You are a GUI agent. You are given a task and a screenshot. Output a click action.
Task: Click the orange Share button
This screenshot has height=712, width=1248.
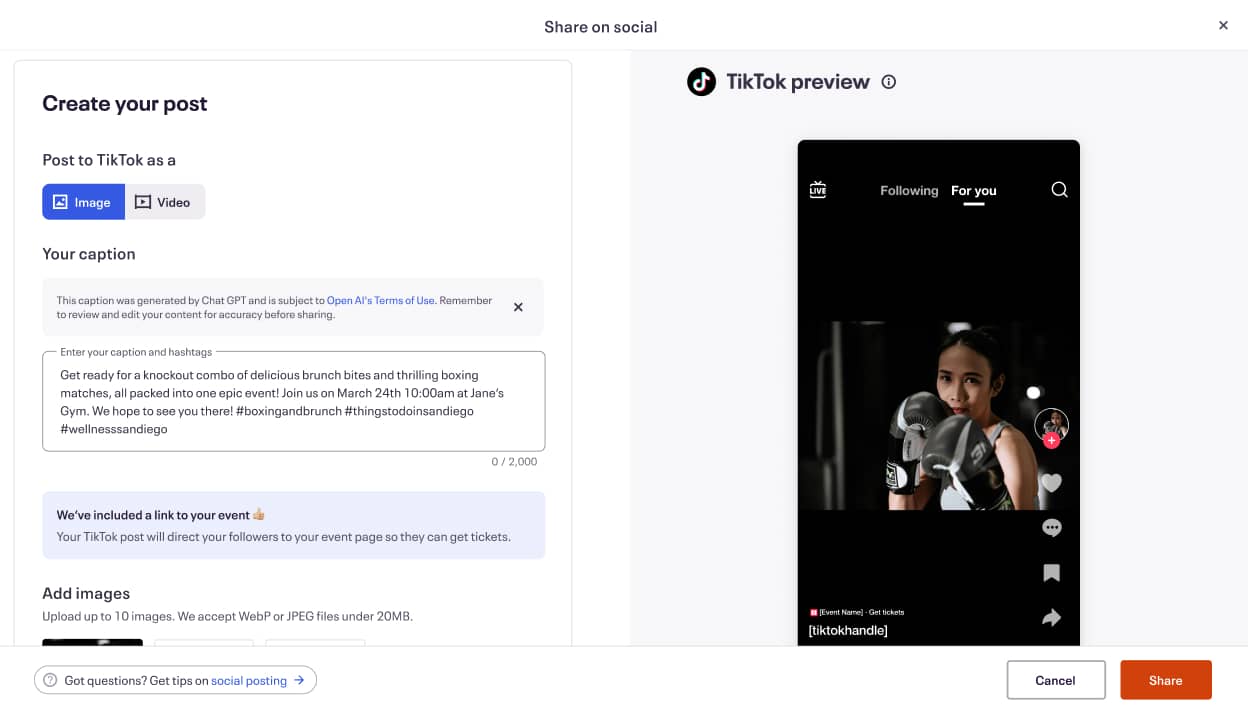point(1165,680)
